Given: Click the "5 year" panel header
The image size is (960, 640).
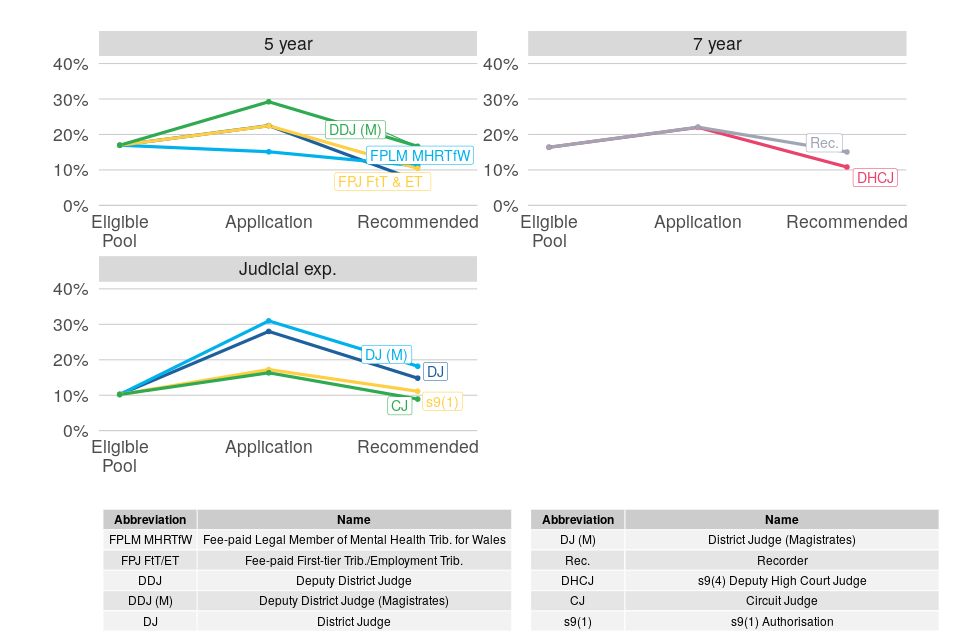Looking at the screenshot, I should [288, 44].
